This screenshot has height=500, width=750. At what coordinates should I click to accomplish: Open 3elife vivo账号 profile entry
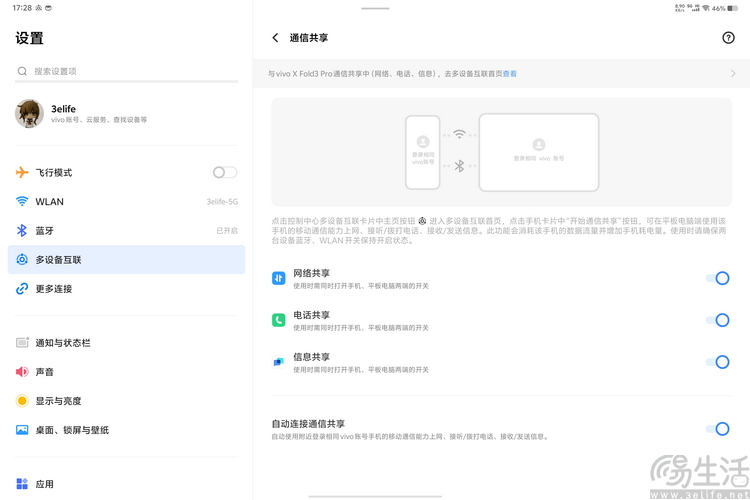(126, 114)
